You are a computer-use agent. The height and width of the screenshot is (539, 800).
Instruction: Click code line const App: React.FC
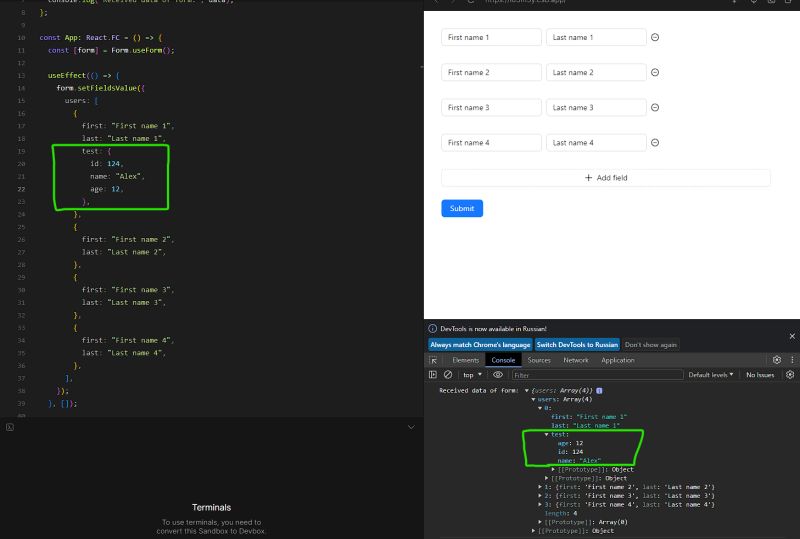coord(101,37)
